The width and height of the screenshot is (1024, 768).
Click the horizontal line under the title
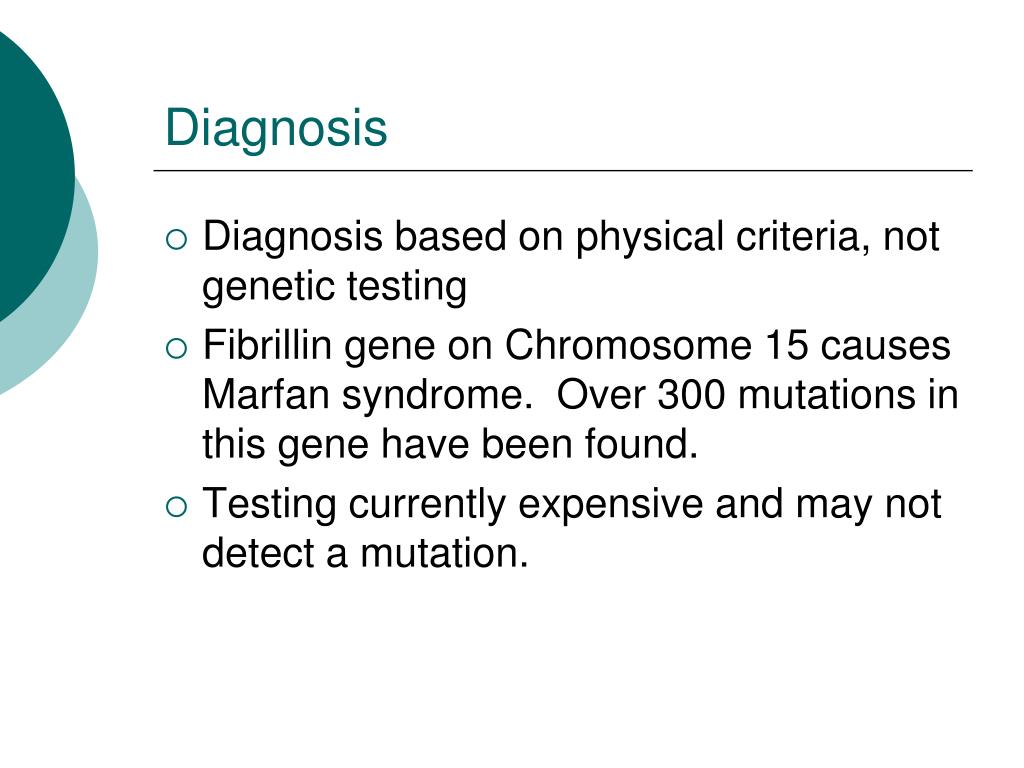click(x=563, y=170)
